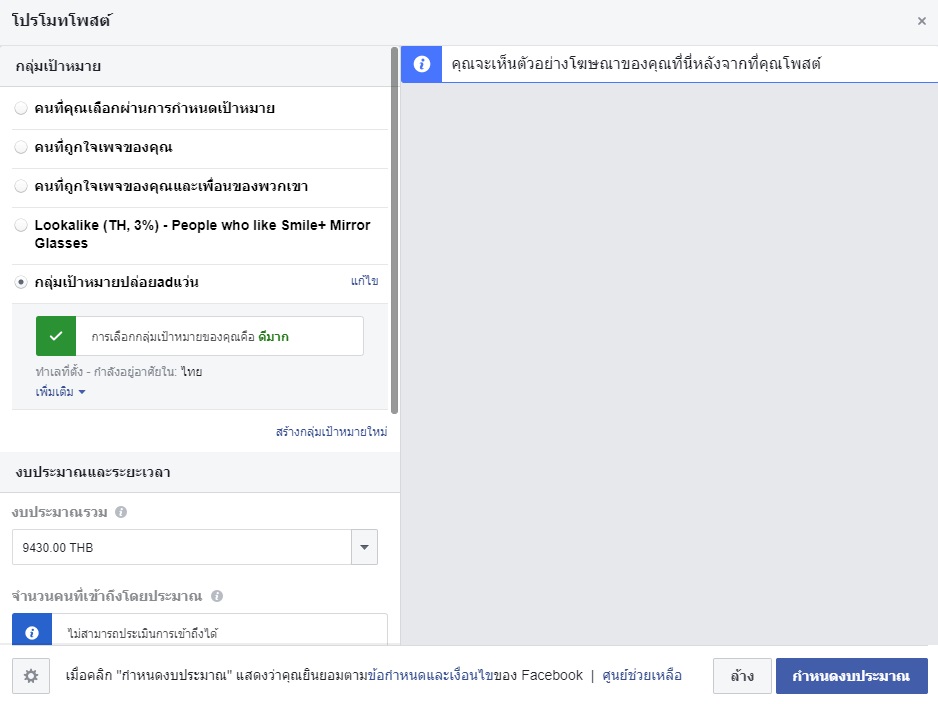Close the โปรโมทโพสต์ dialog with the X
Image resolution: width=938 pixels, height=704 pixels.
(921, 21)
